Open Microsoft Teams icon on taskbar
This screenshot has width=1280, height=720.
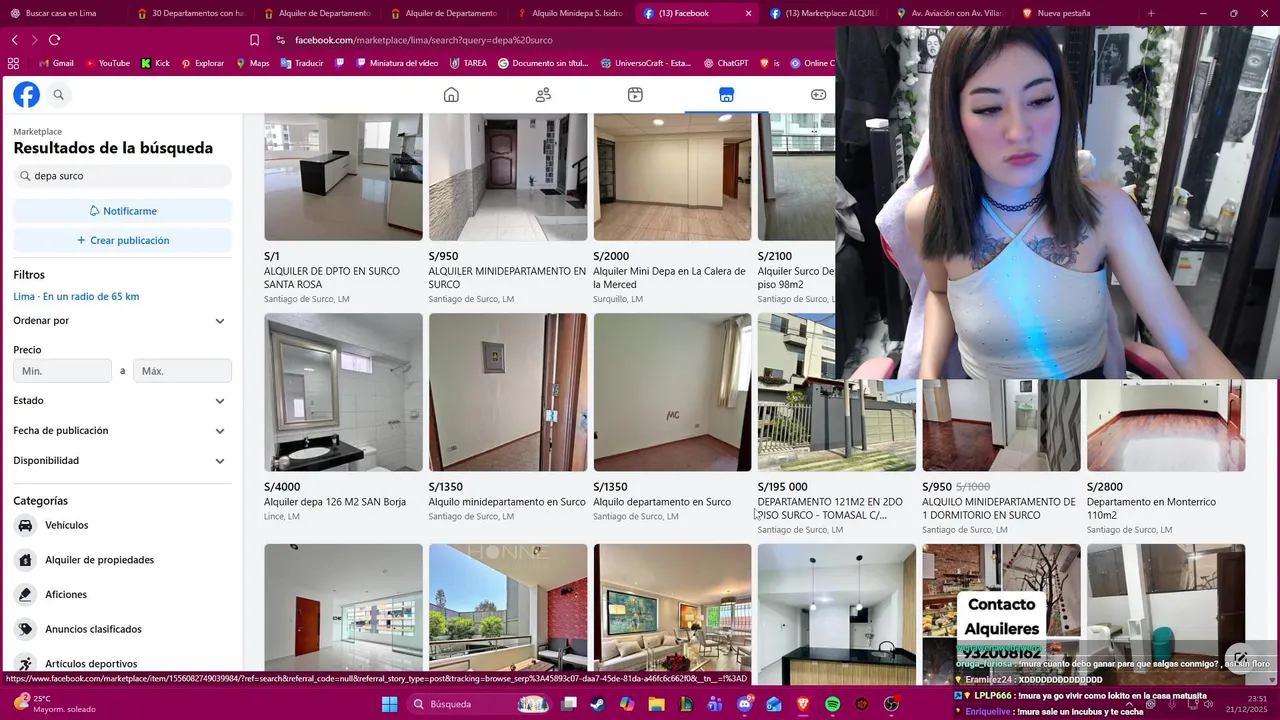pyautogui.click(x=715, y=704)
